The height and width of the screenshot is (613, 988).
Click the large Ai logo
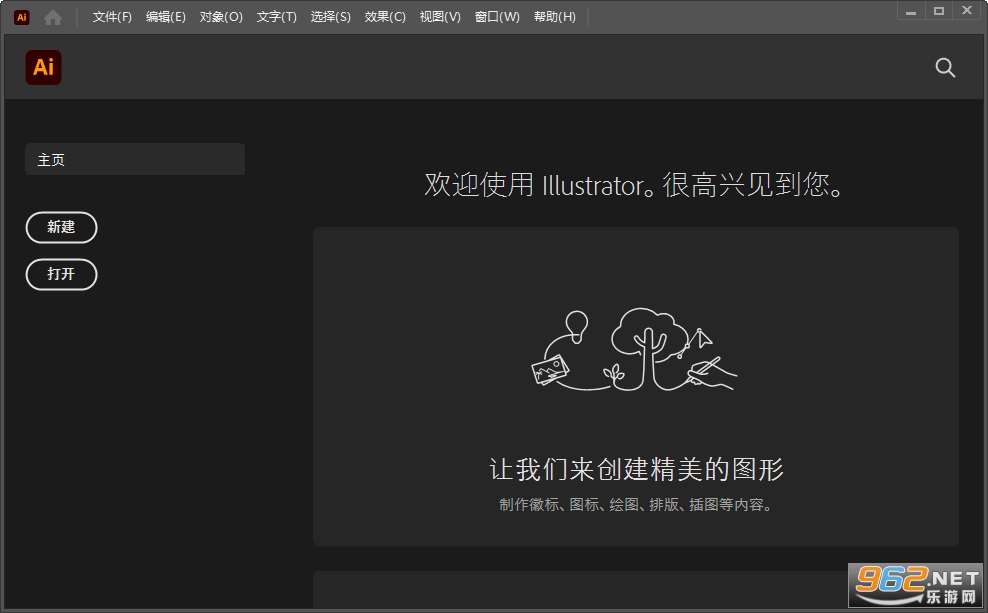(43, 67)
